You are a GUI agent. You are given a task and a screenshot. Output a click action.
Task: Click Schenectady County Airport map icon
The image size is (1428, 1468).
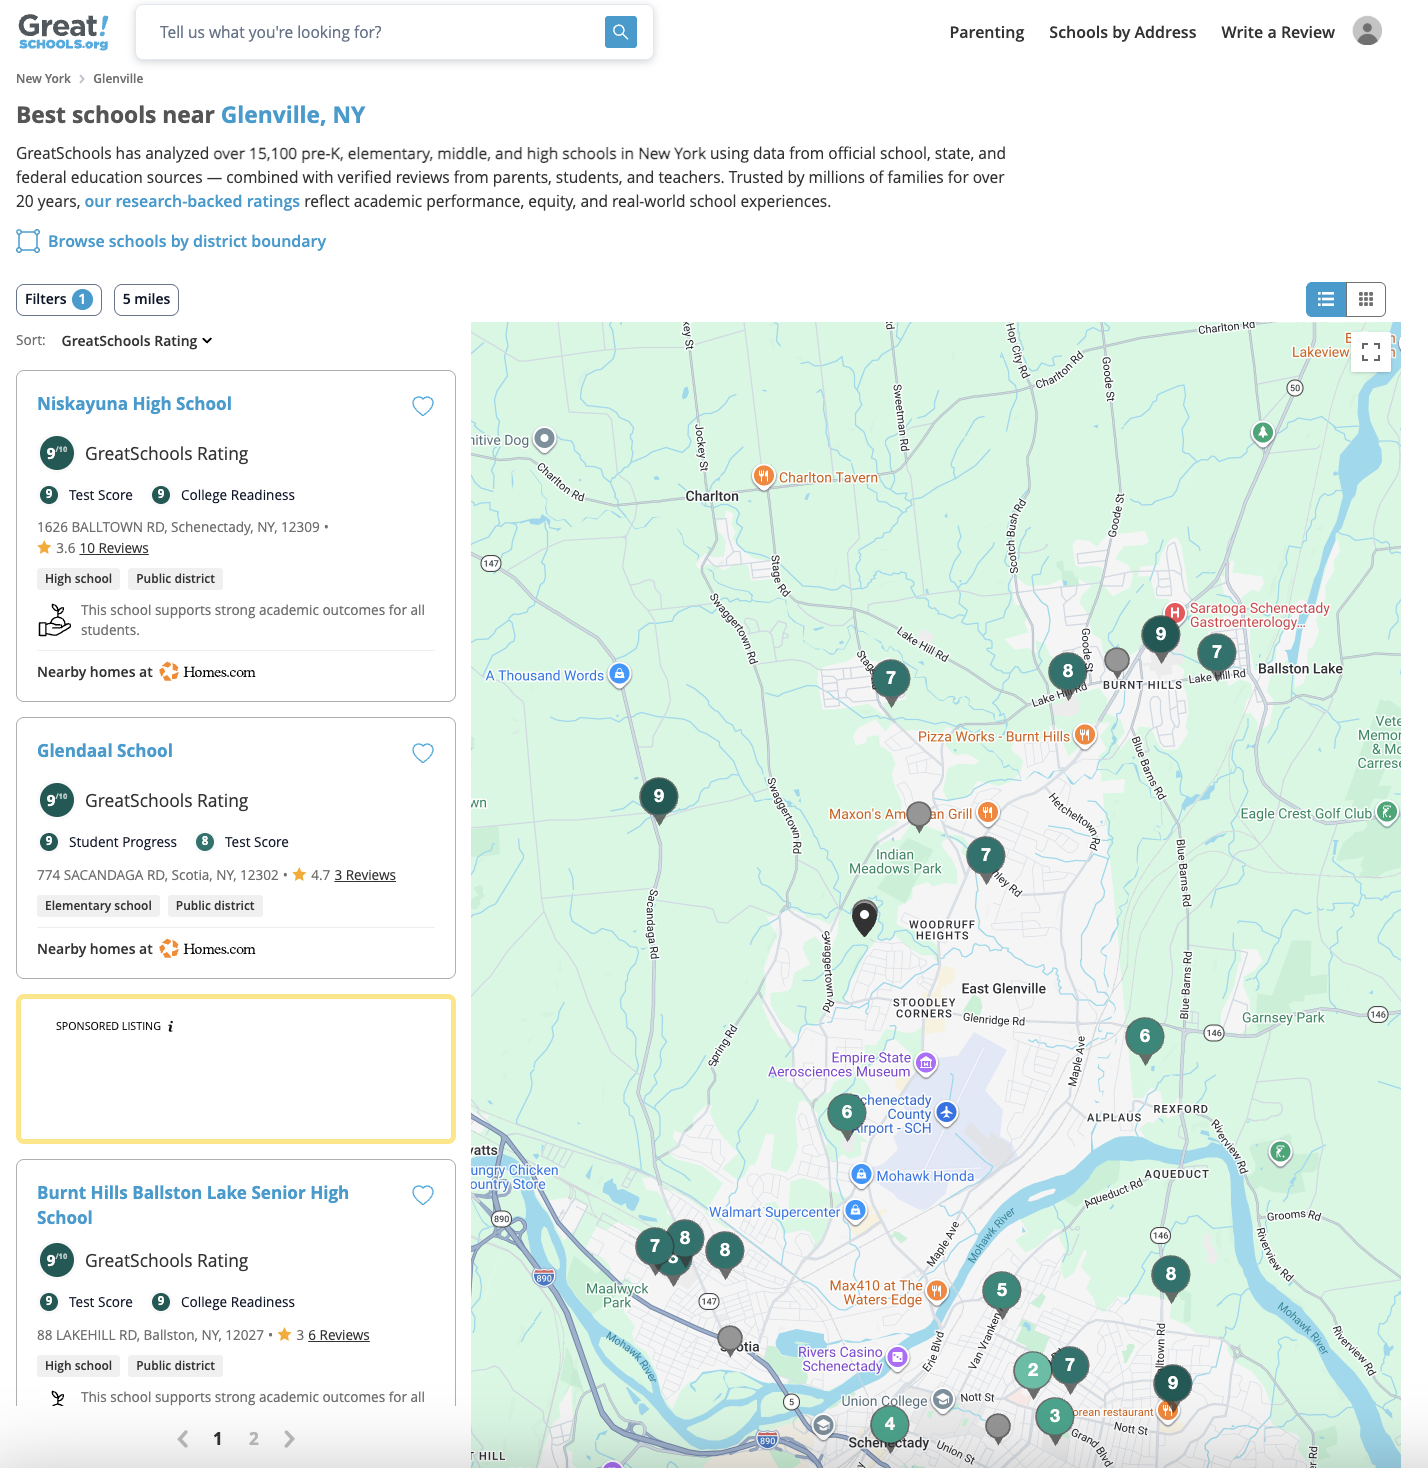(x=946, y=1112)
